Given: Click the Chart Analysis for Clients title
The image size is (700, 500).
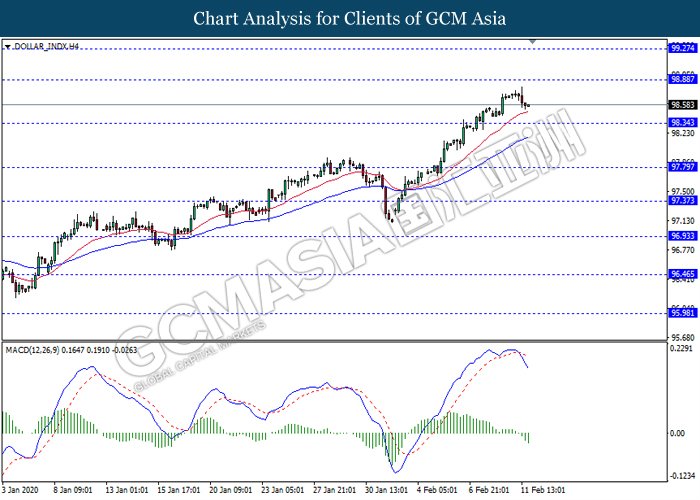Looking at the screenshot, I should (350, 18).
